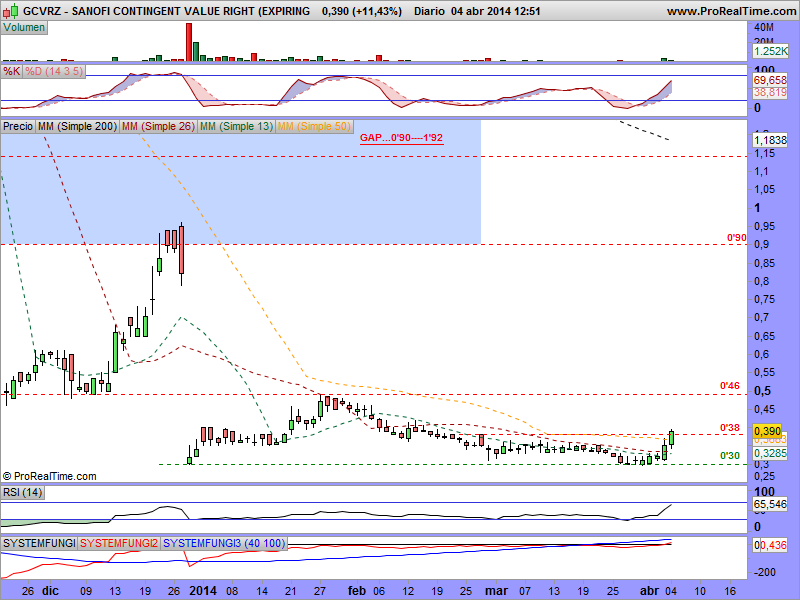The width and height of the screenshot is (800, 600).
Task: Click the MM (Simple 50) indicator label
Action: tap(314, 126)
